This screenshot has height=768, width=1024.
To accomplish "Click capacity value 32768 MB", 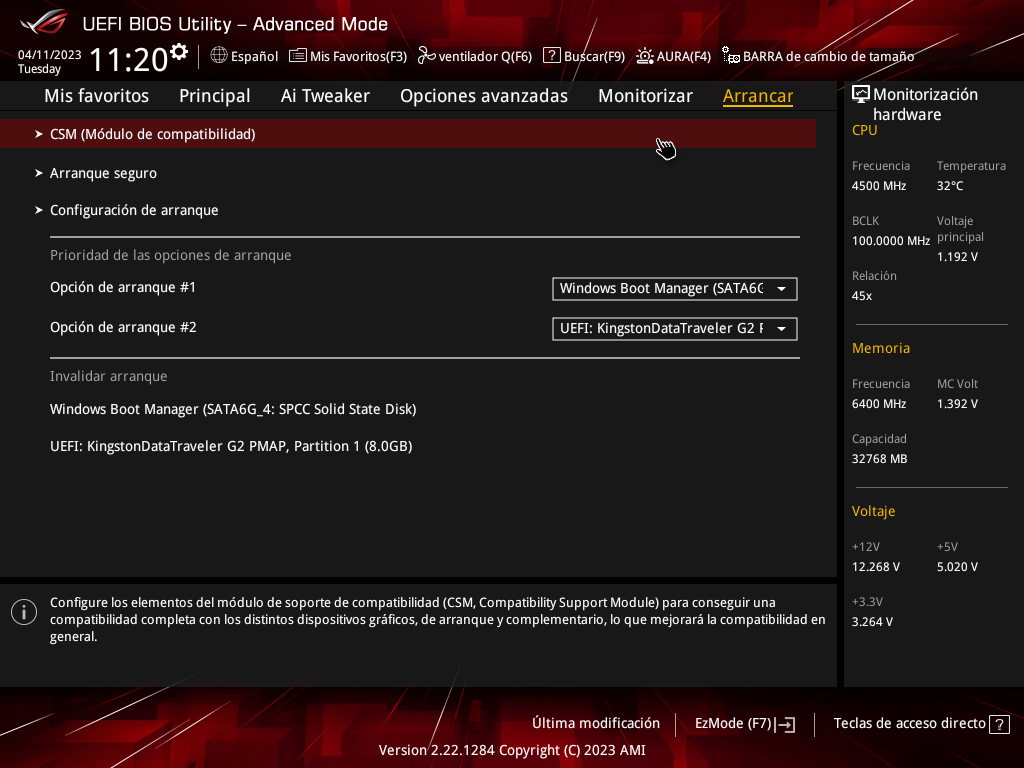I will click(880, 459).
